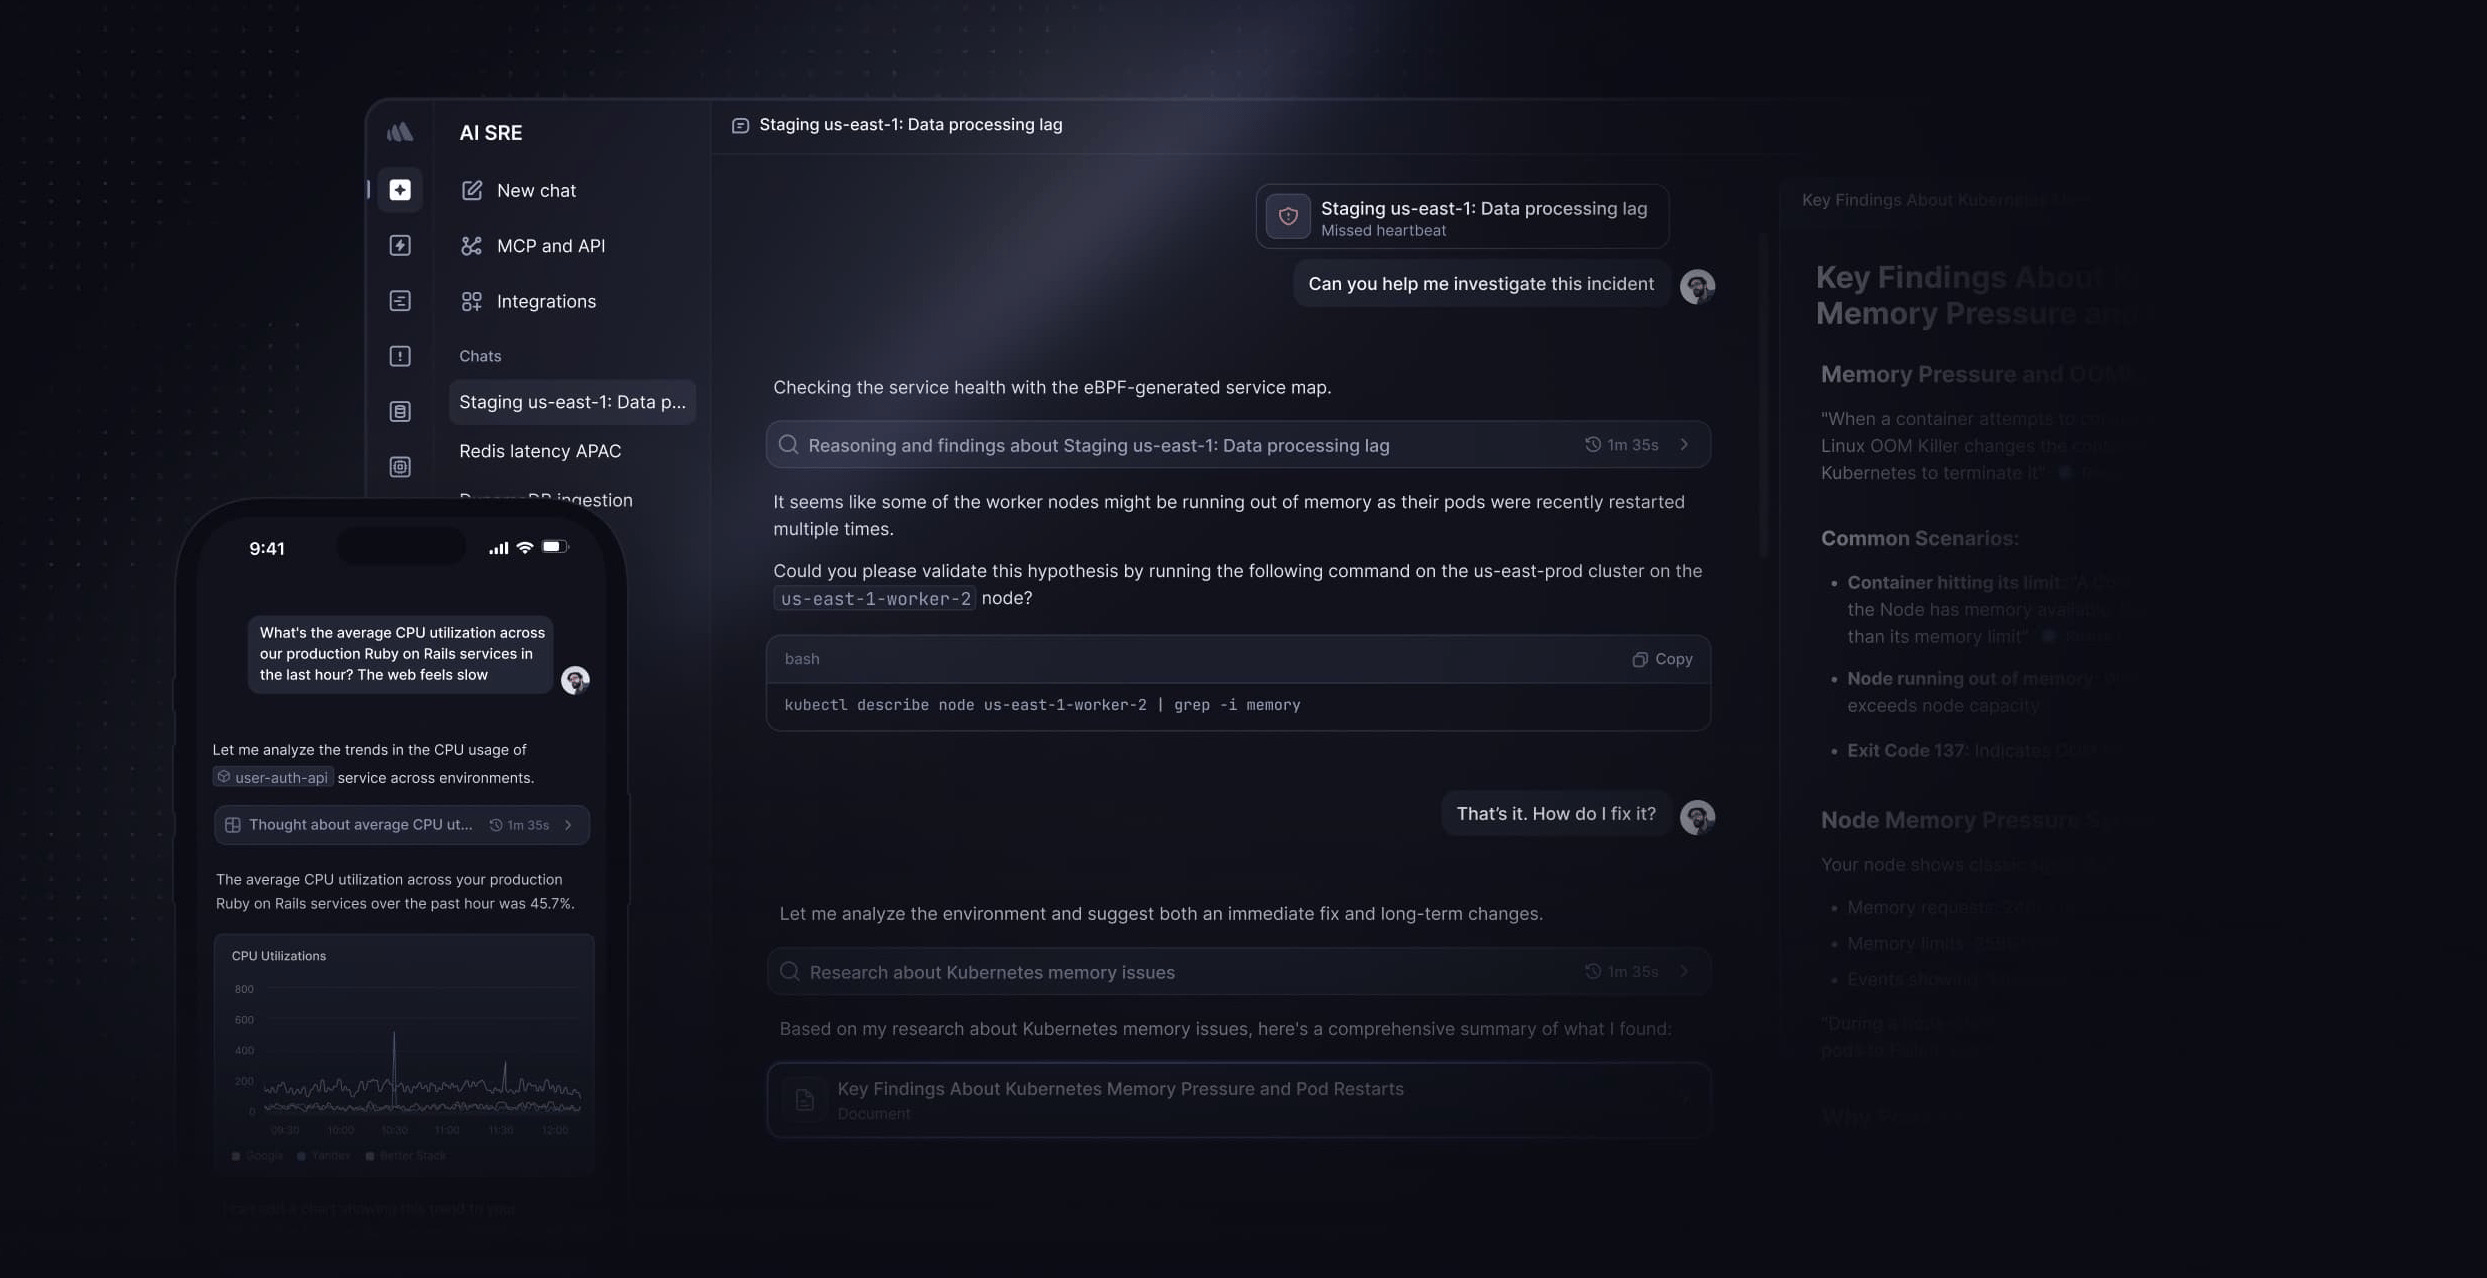Viewport: 2487px width, 1278px height.
Task: Copy the kubectl bash command
Action: point(1660,658)
